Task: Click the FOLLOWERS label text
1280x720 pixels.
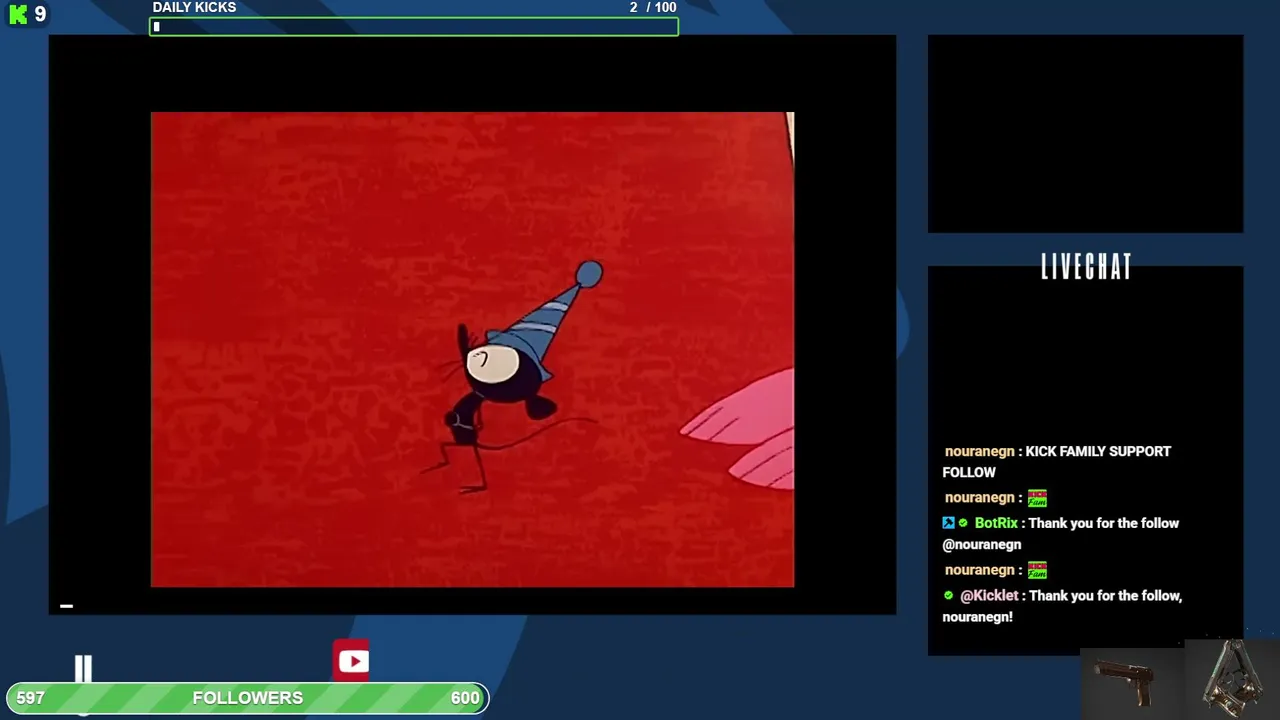Action: click(247, 698)
